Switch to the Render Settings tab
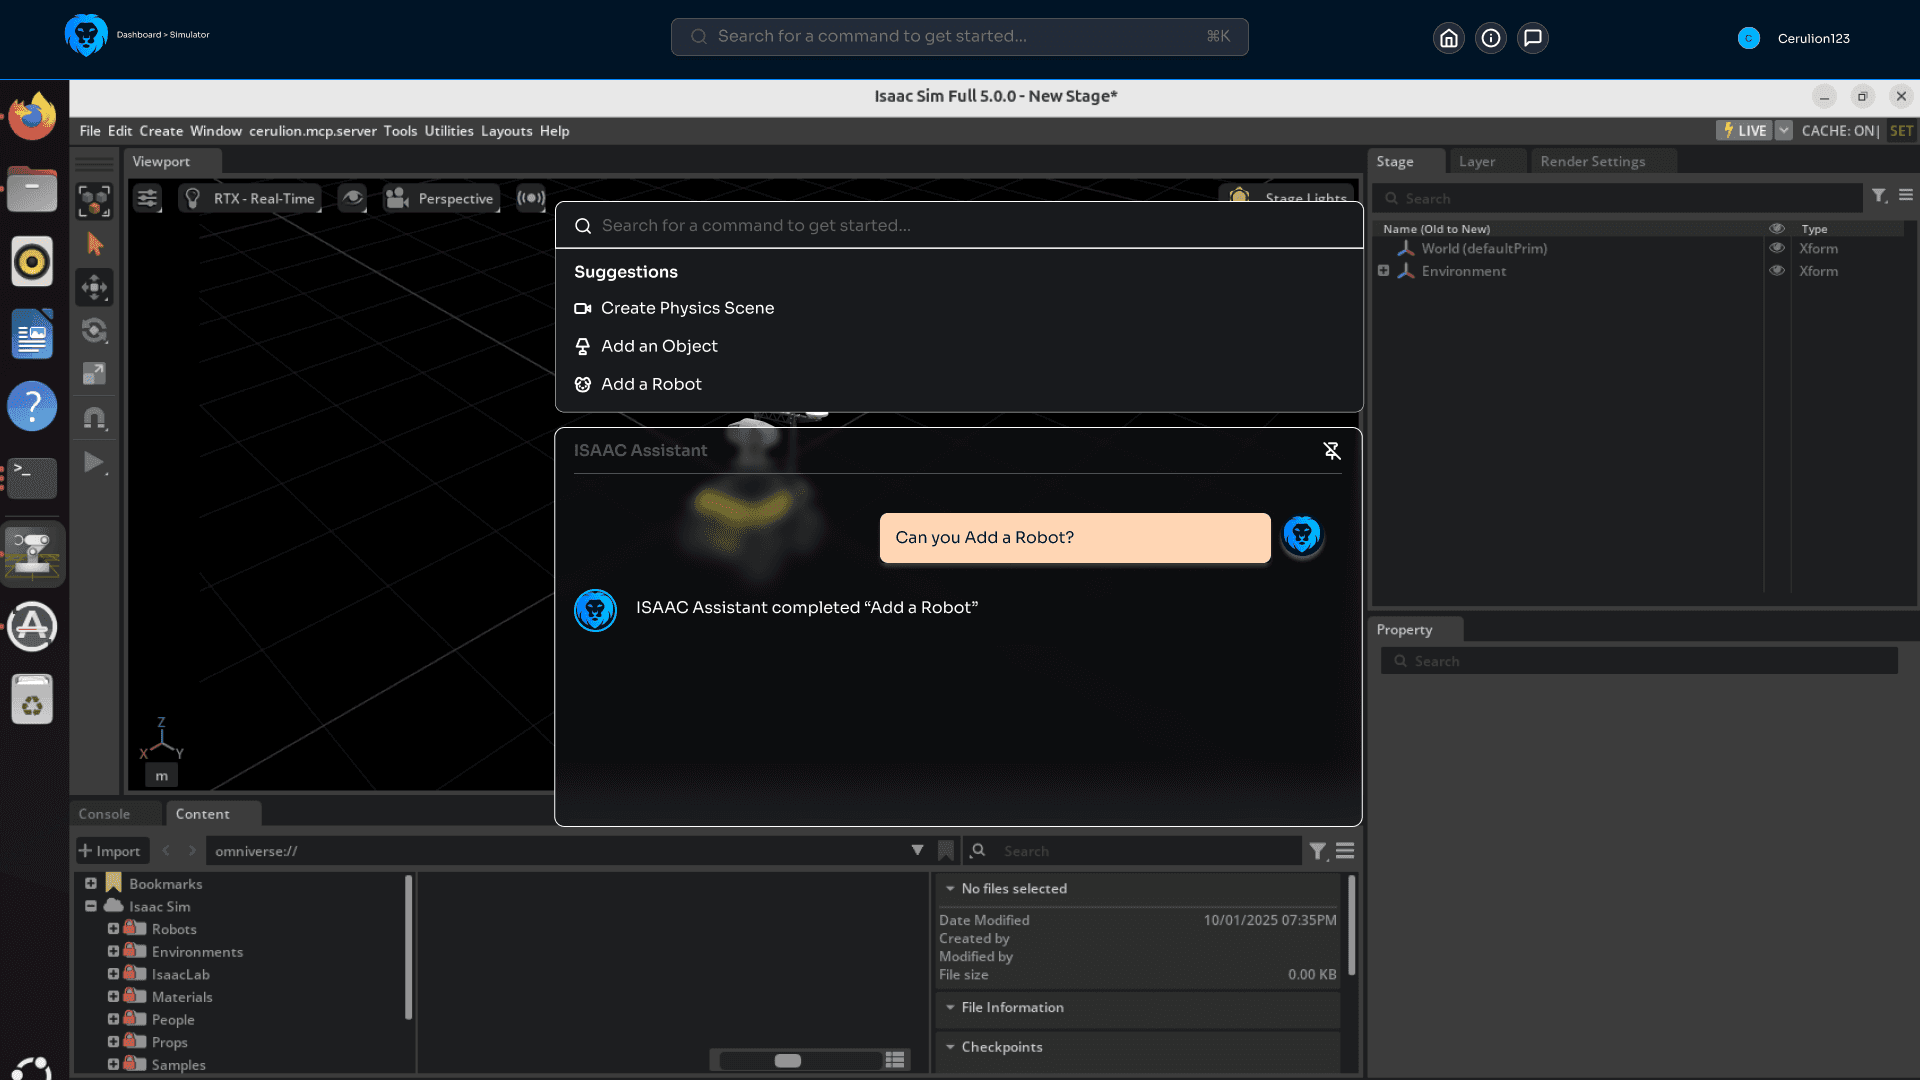Image resolution: width=1920 pixels, height=1080 pixels. pyautogui.click(x=1592, y=161)
